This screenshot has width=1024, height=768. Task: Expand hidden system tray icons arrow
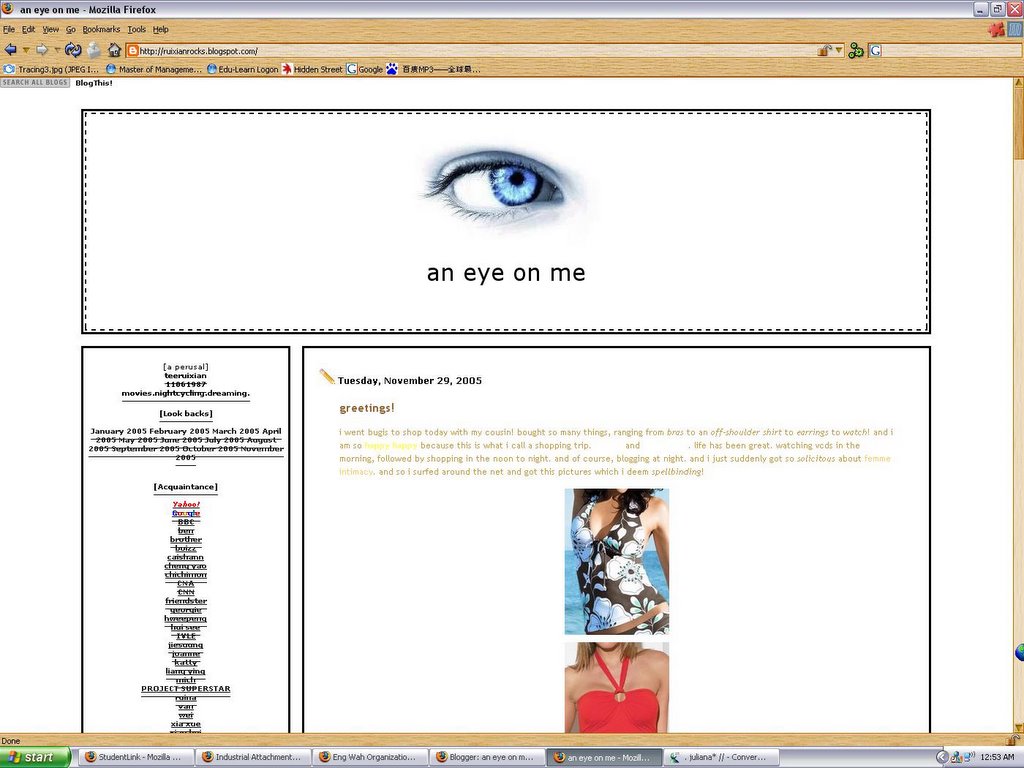(941, 757)
